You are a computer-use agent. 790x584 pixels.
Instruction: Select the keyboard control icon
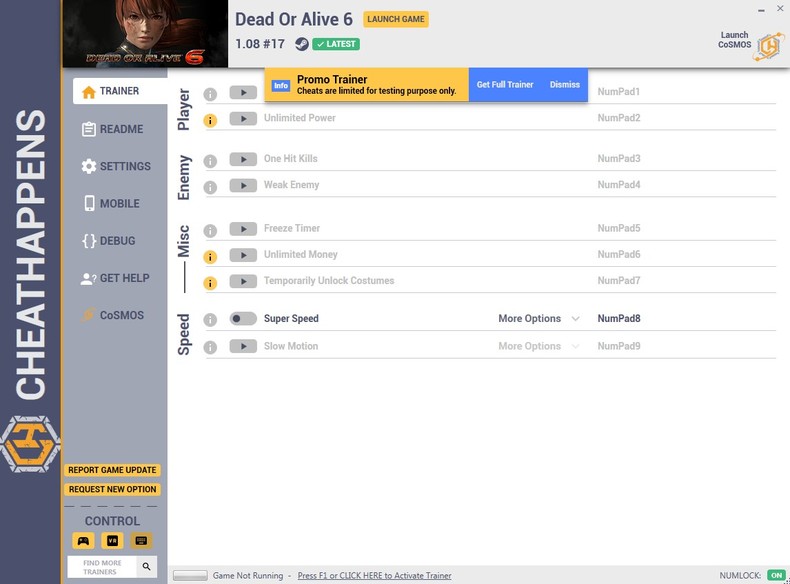(141, 541)
